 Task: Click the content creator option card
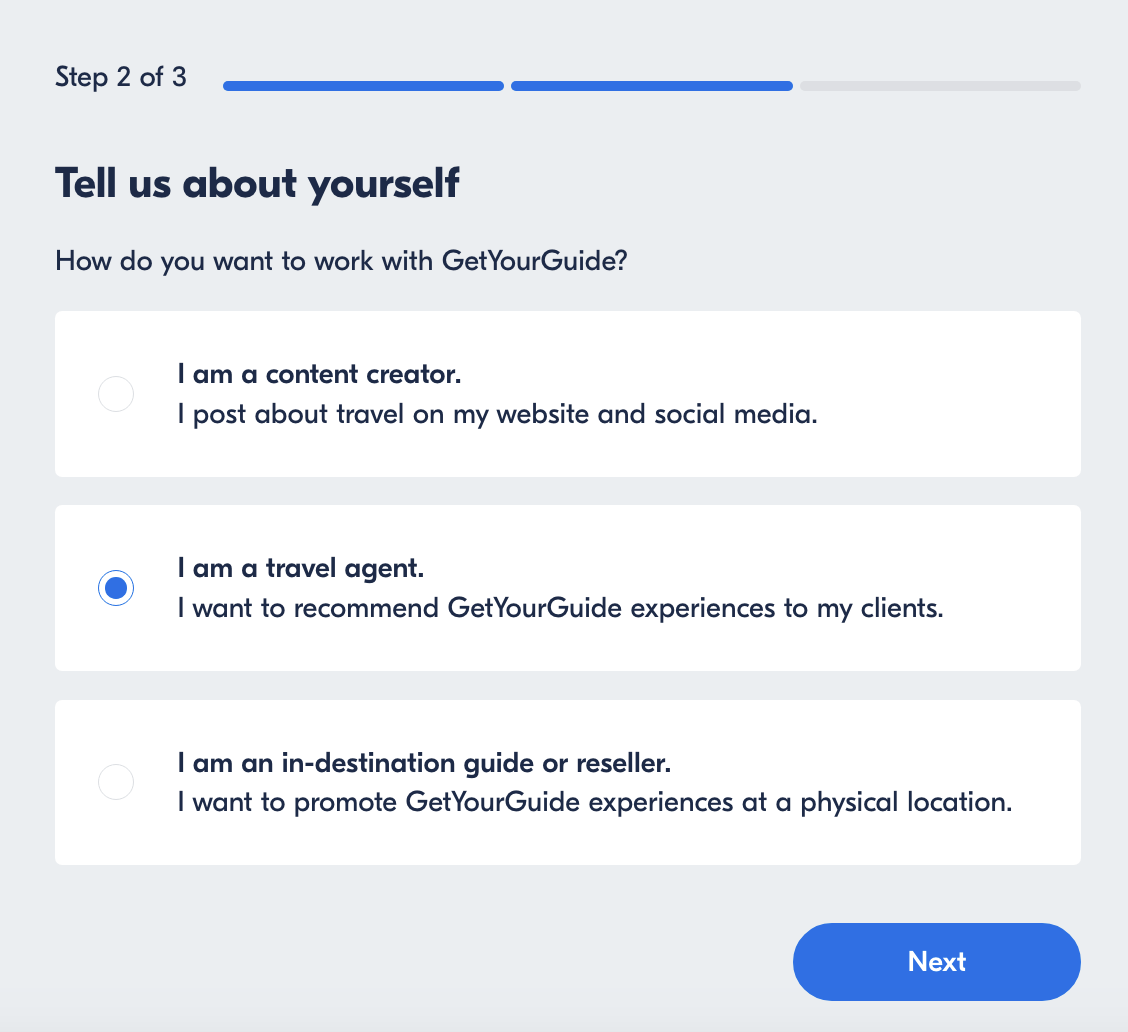click(568, 393)
